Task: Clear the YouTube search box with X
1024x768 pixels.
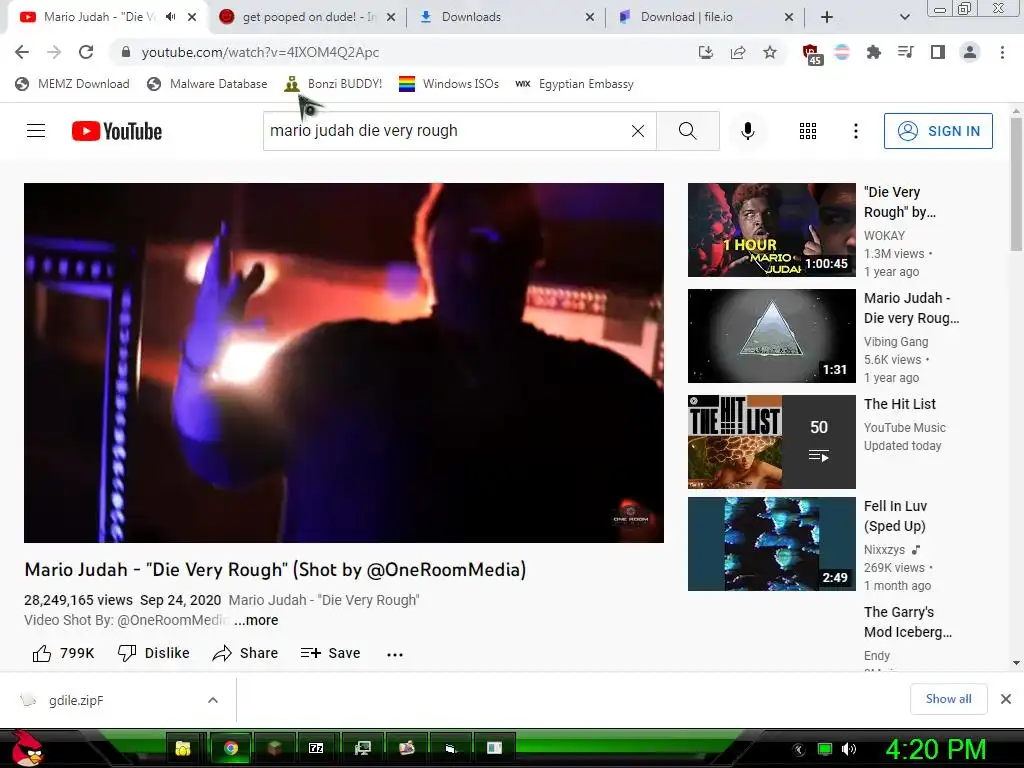Action: 638,131
